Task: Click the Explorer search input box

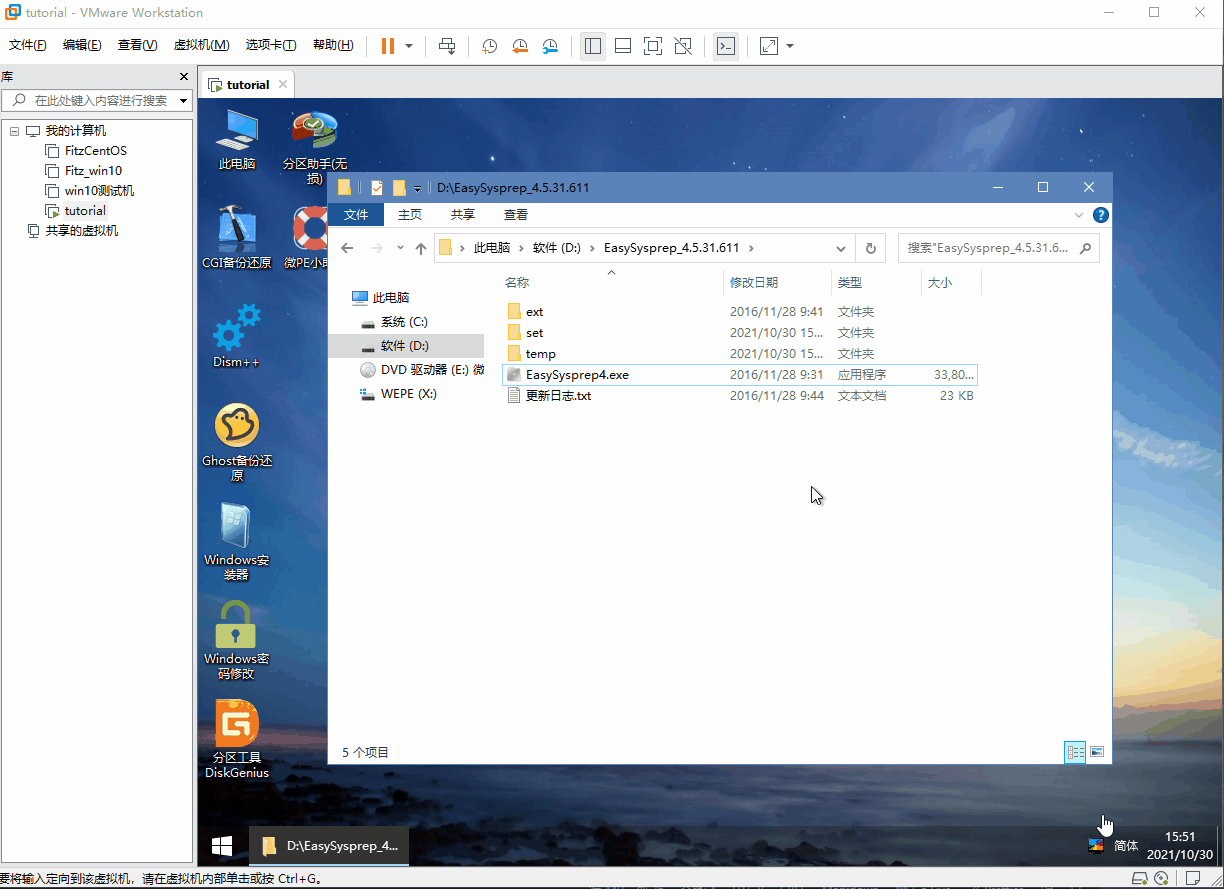Action: tap(988, 248)
